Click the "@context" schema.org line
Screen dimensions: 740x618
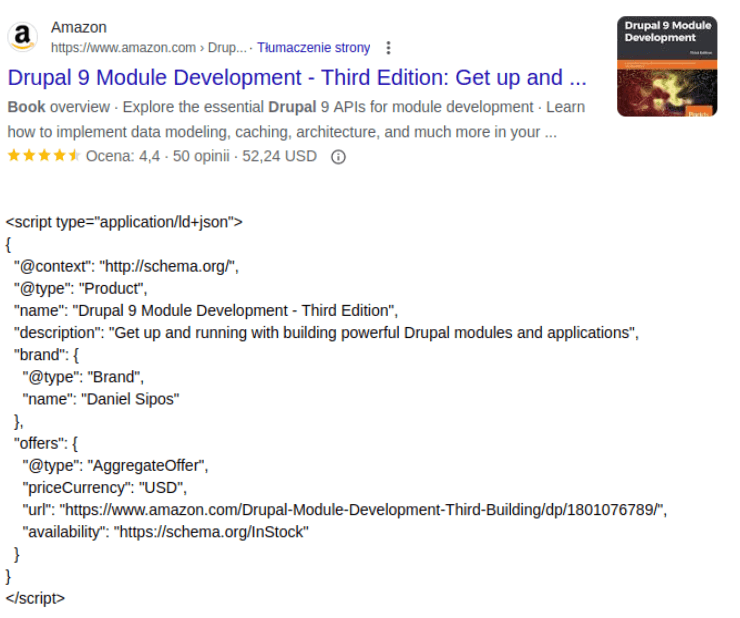coord(126,266)
